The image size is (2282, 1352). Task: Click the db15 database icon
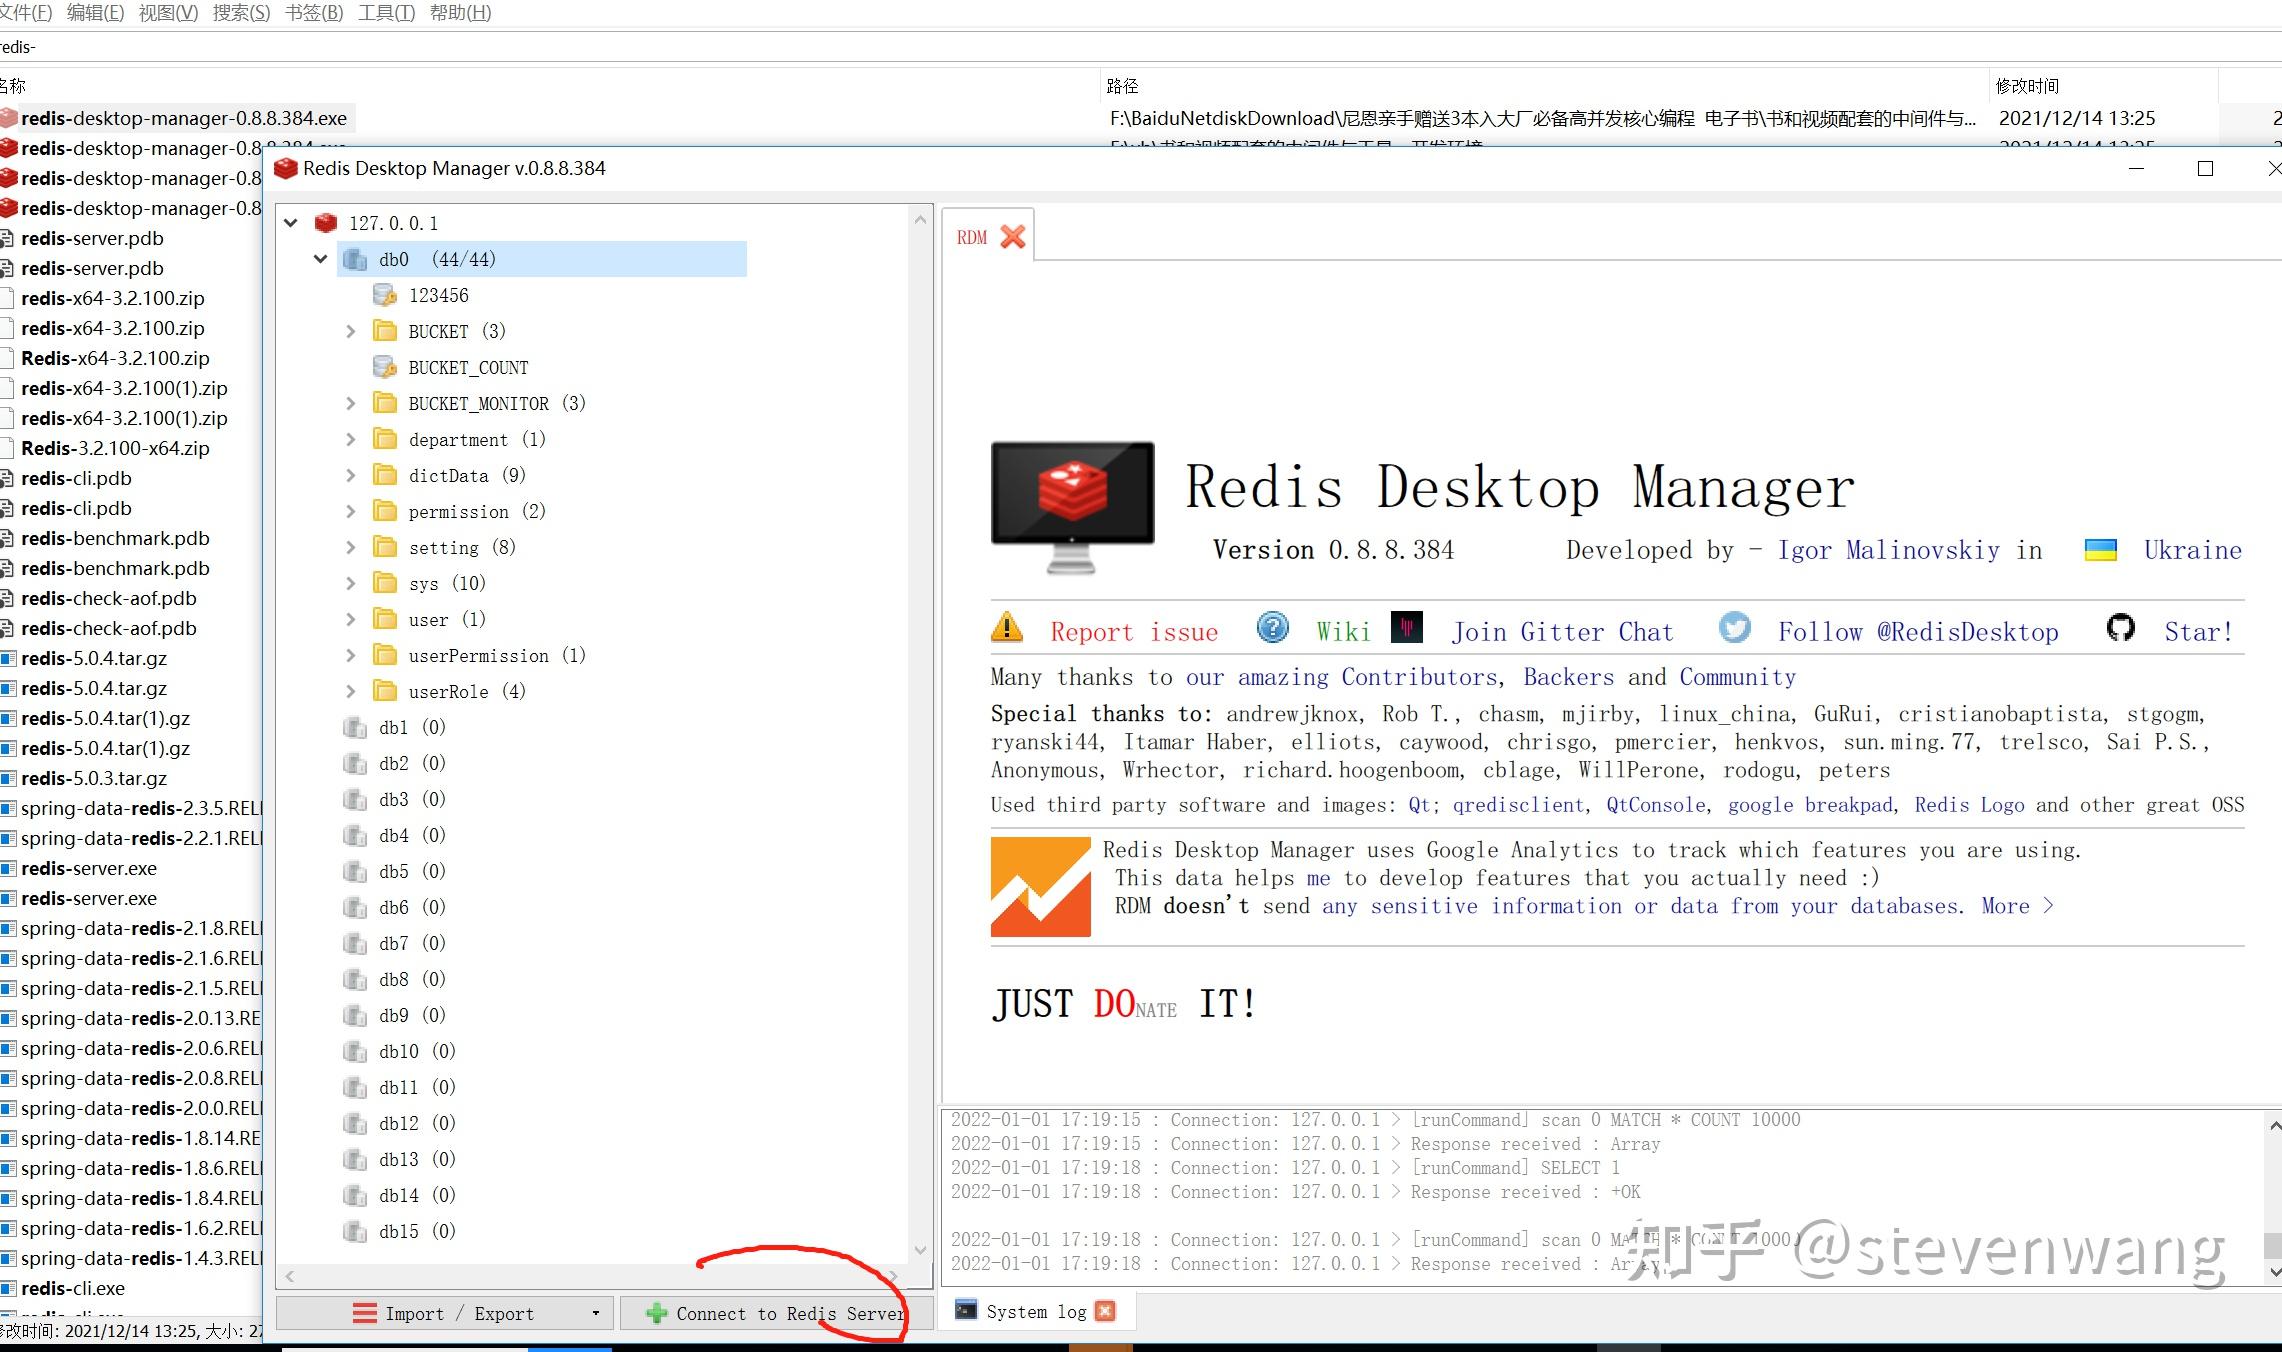[354, 1231]
